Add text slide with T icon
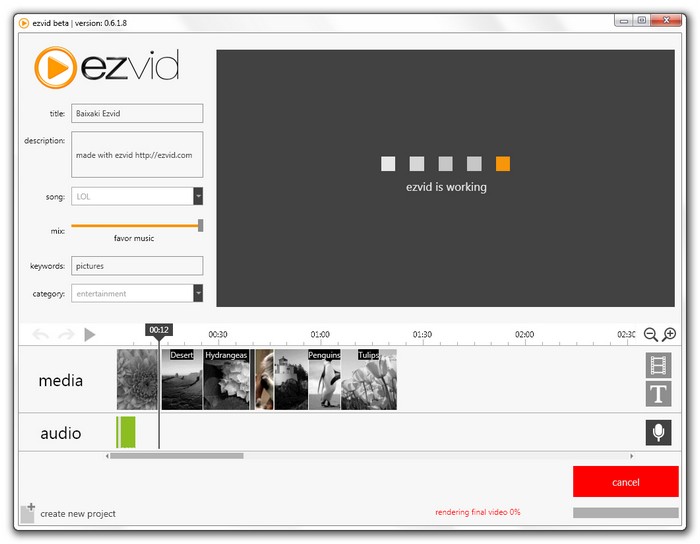Viewport: 700px width, 544px height. 658,394
